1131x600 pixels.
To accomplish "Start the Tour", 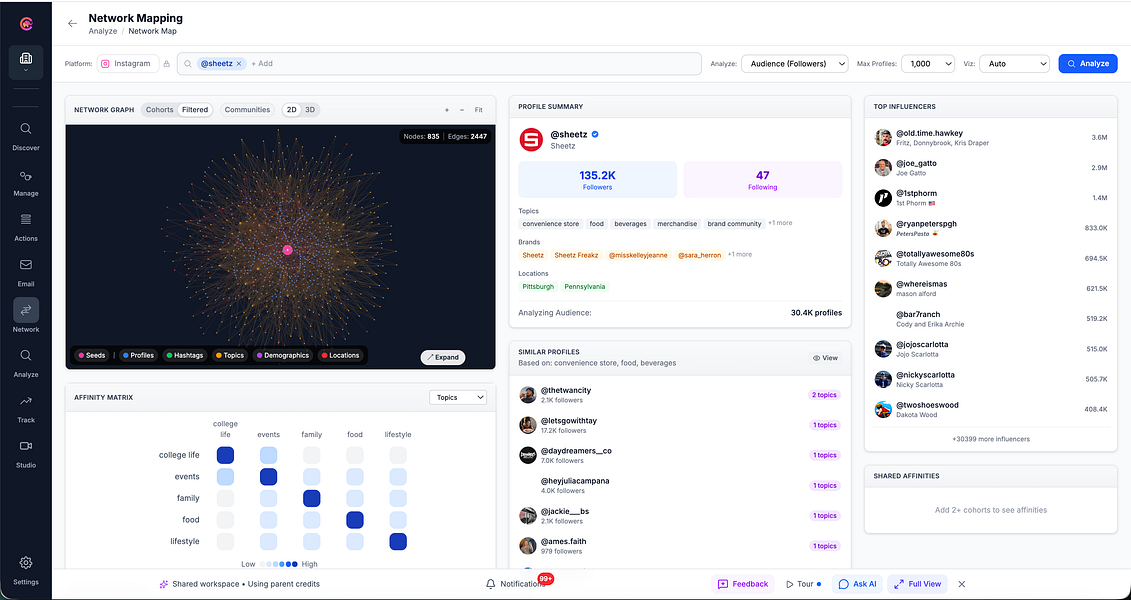I will click(803, 584).
